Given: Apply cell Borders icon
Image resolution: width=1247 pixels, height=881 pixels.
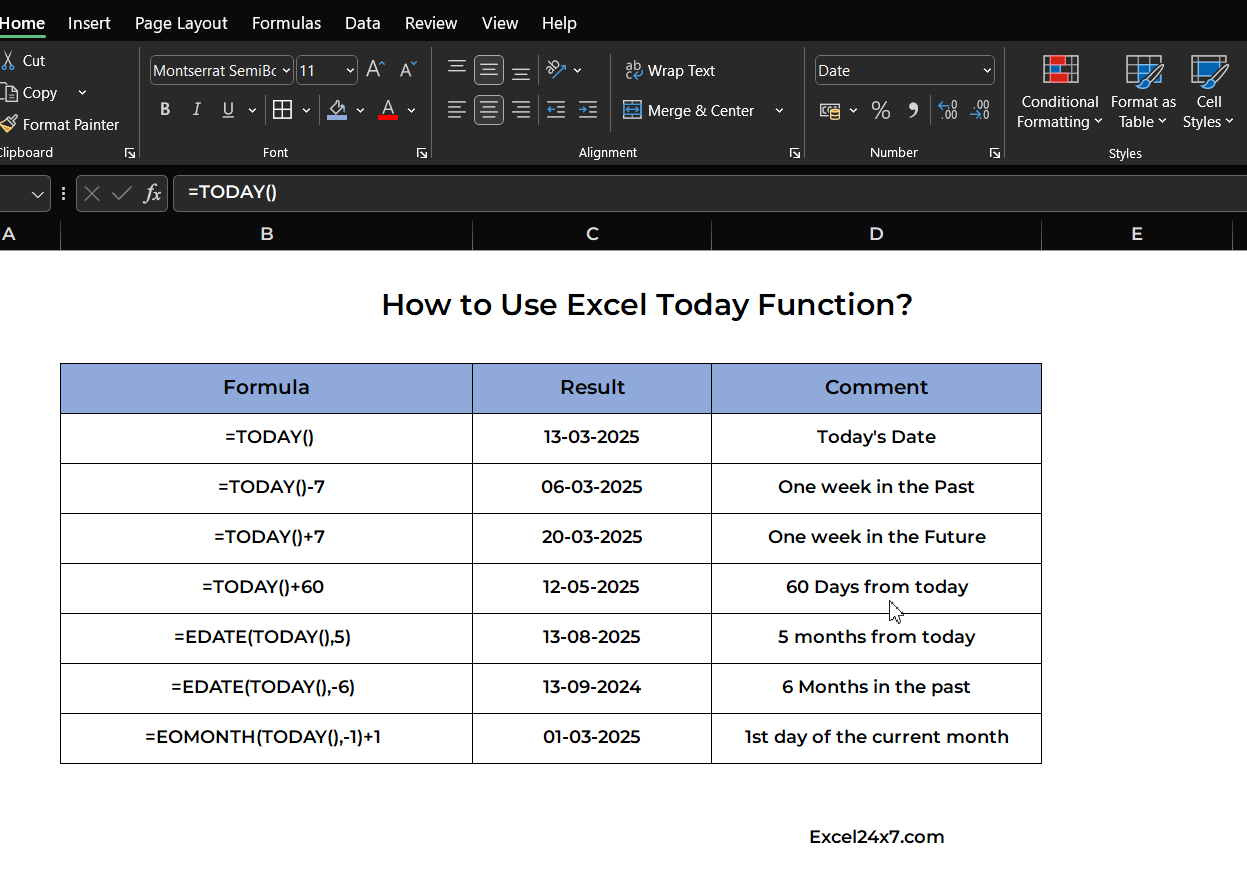Looking at the screenshot, I should pos(282,110).
